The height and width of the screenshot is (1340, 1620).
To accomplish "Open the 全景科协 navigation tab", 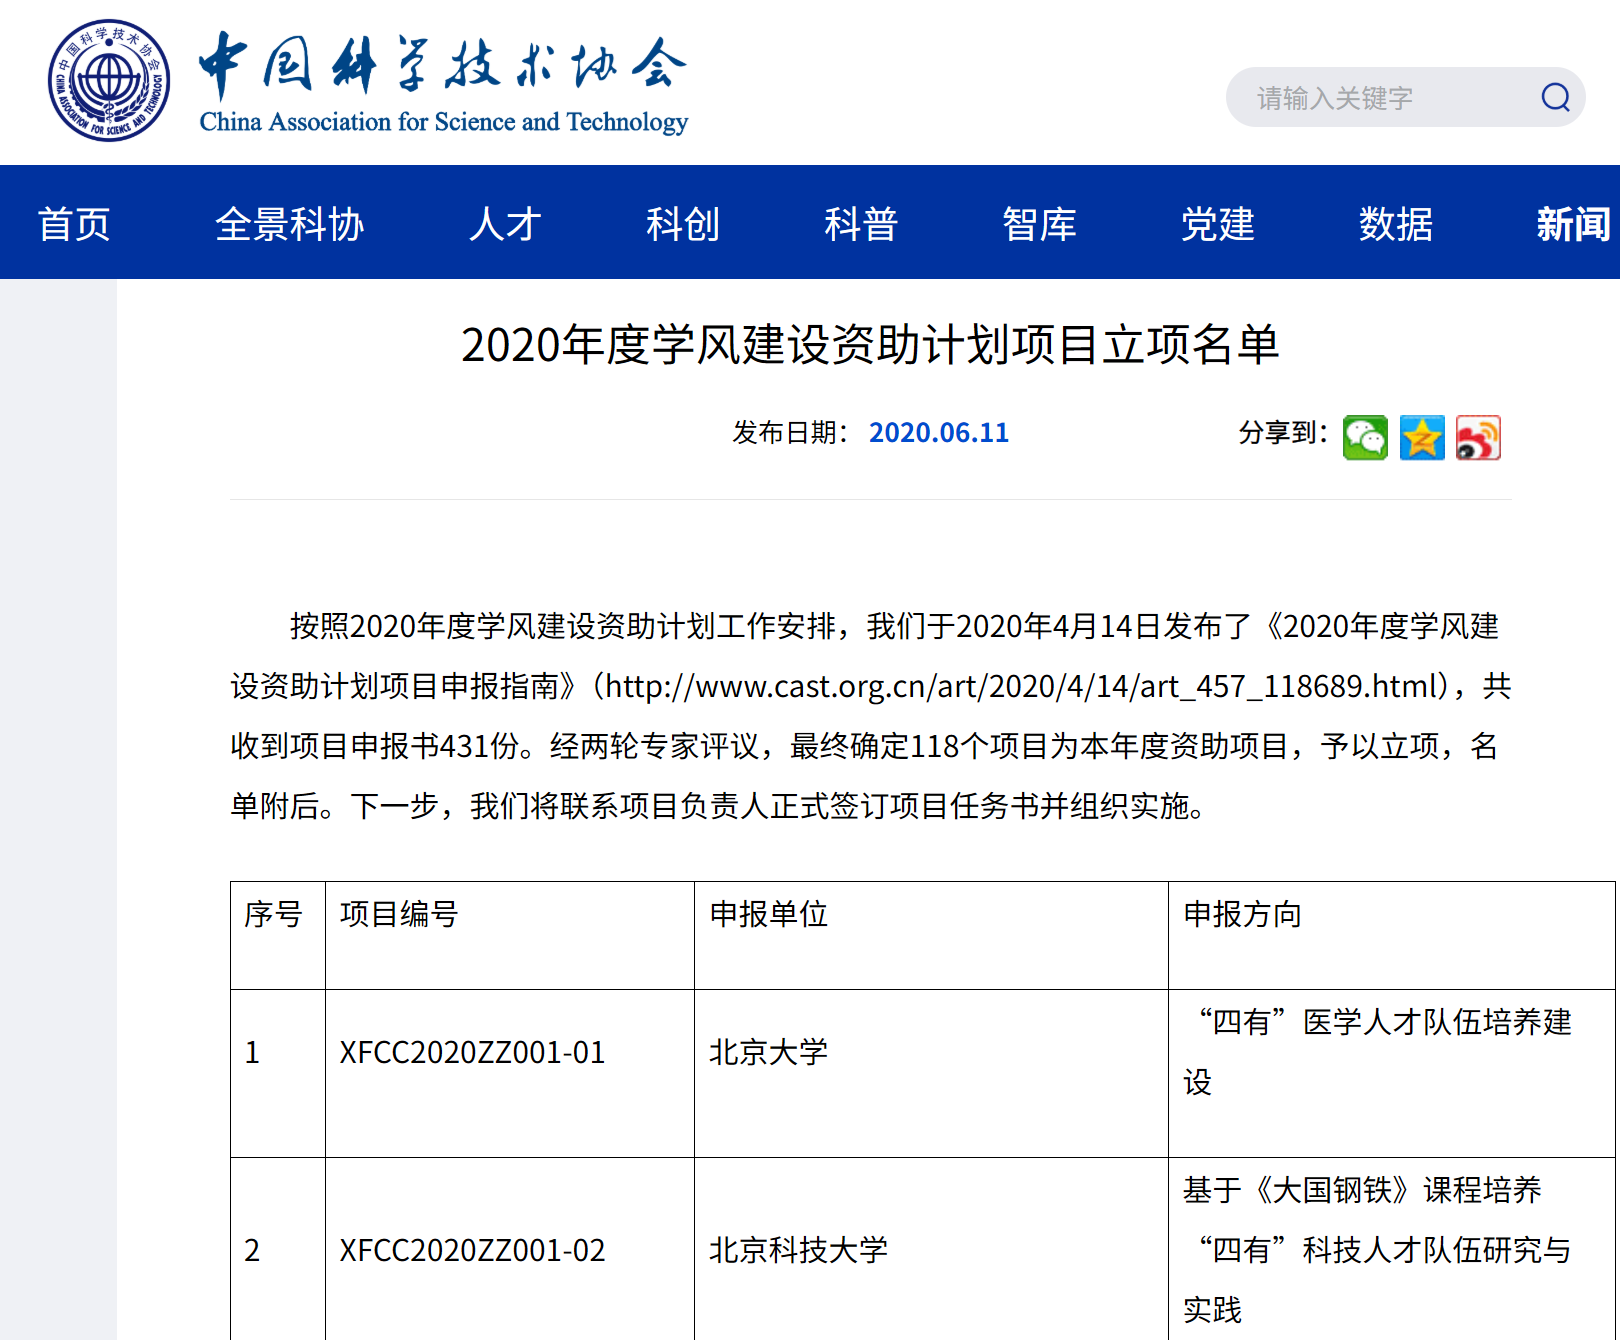I will [291, 223].
